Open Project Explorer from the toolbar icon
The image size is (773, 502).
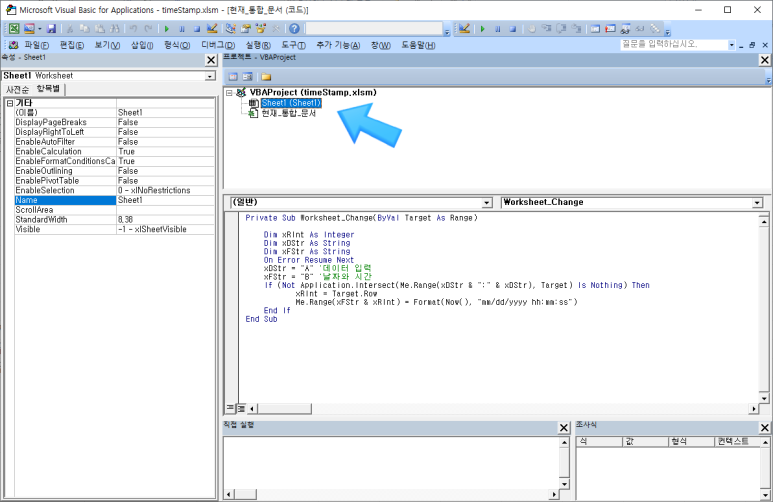coord(231,29)
